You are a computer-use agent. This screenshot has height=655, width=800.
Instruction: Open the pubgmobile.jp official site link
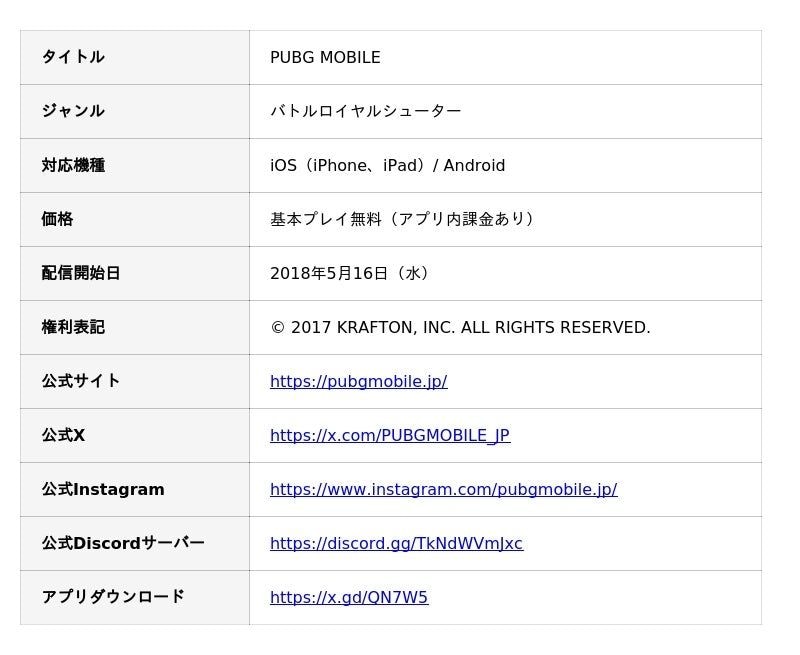point(359,382)
